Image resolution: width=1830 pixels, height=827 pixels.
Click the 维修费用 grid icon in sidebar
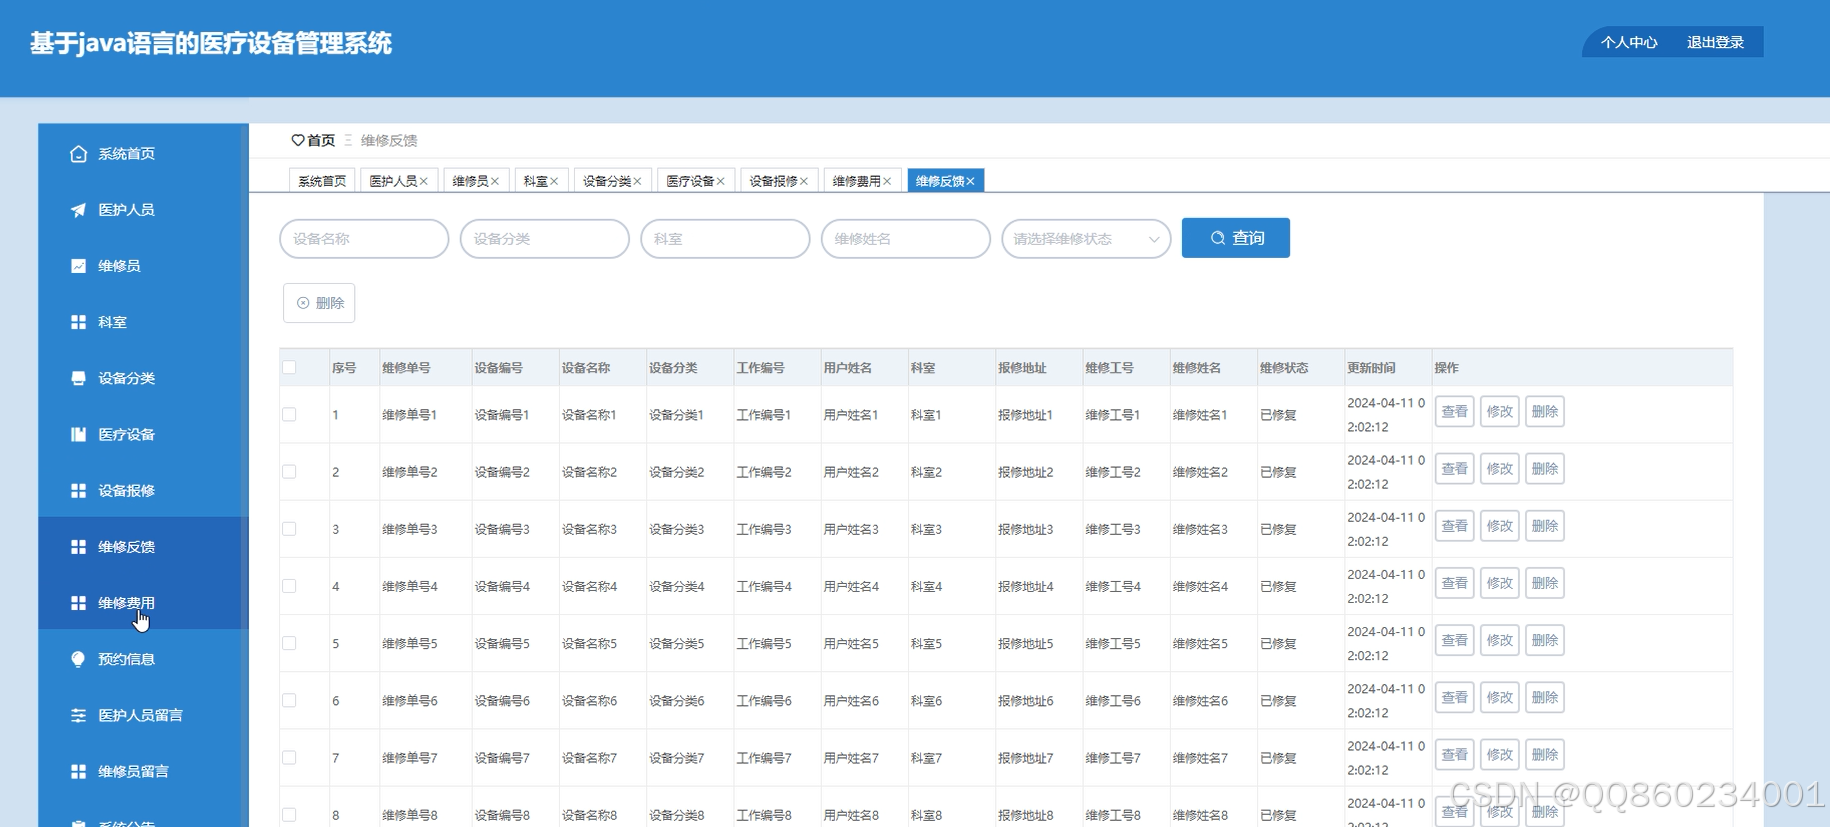tap(78, 603)
